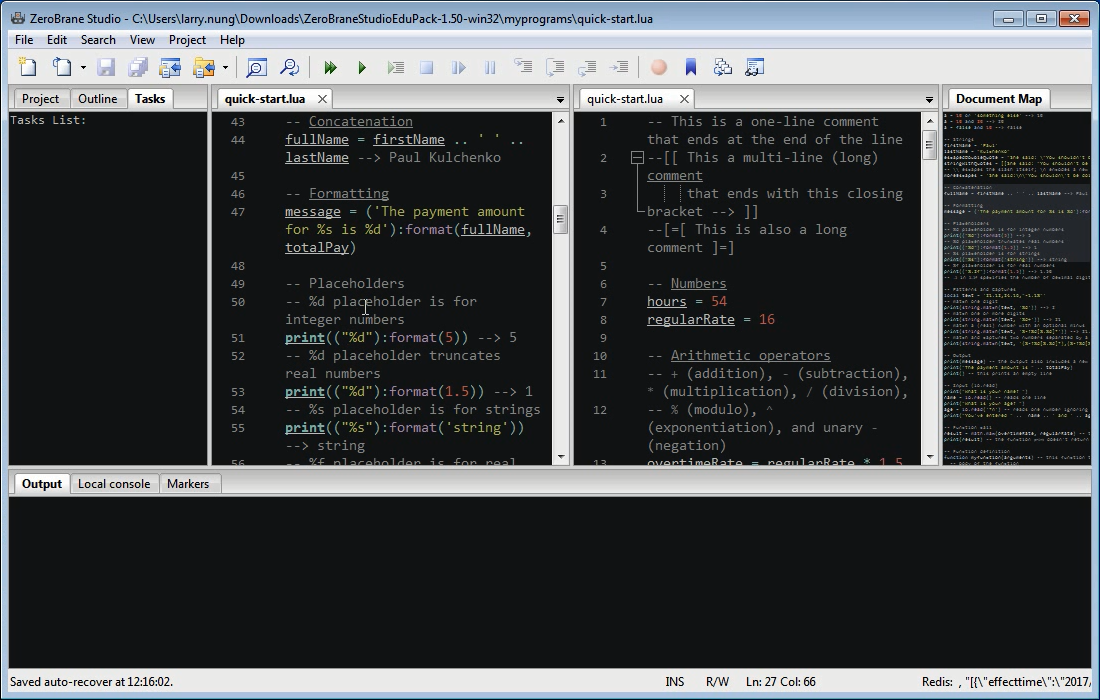
Task: Open the View menu
Action: pos(142,40)
